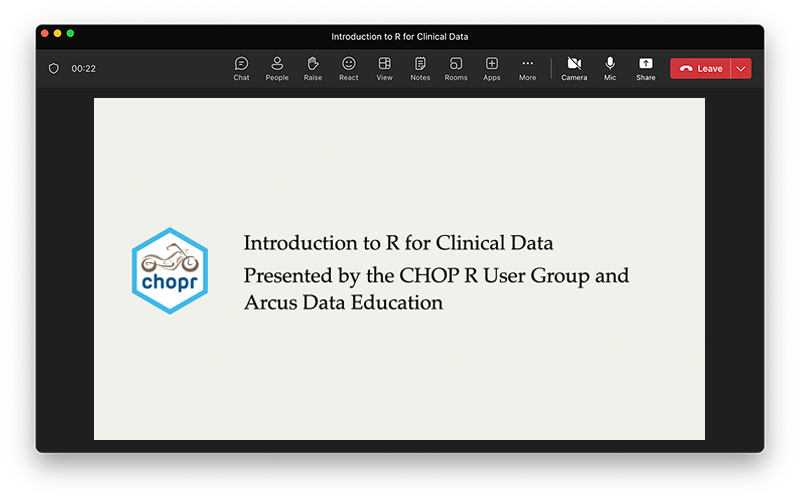The width and height of the screenshot is (800, 500).
Task: Click the chopr logo on slide
Action: point(170,271)
